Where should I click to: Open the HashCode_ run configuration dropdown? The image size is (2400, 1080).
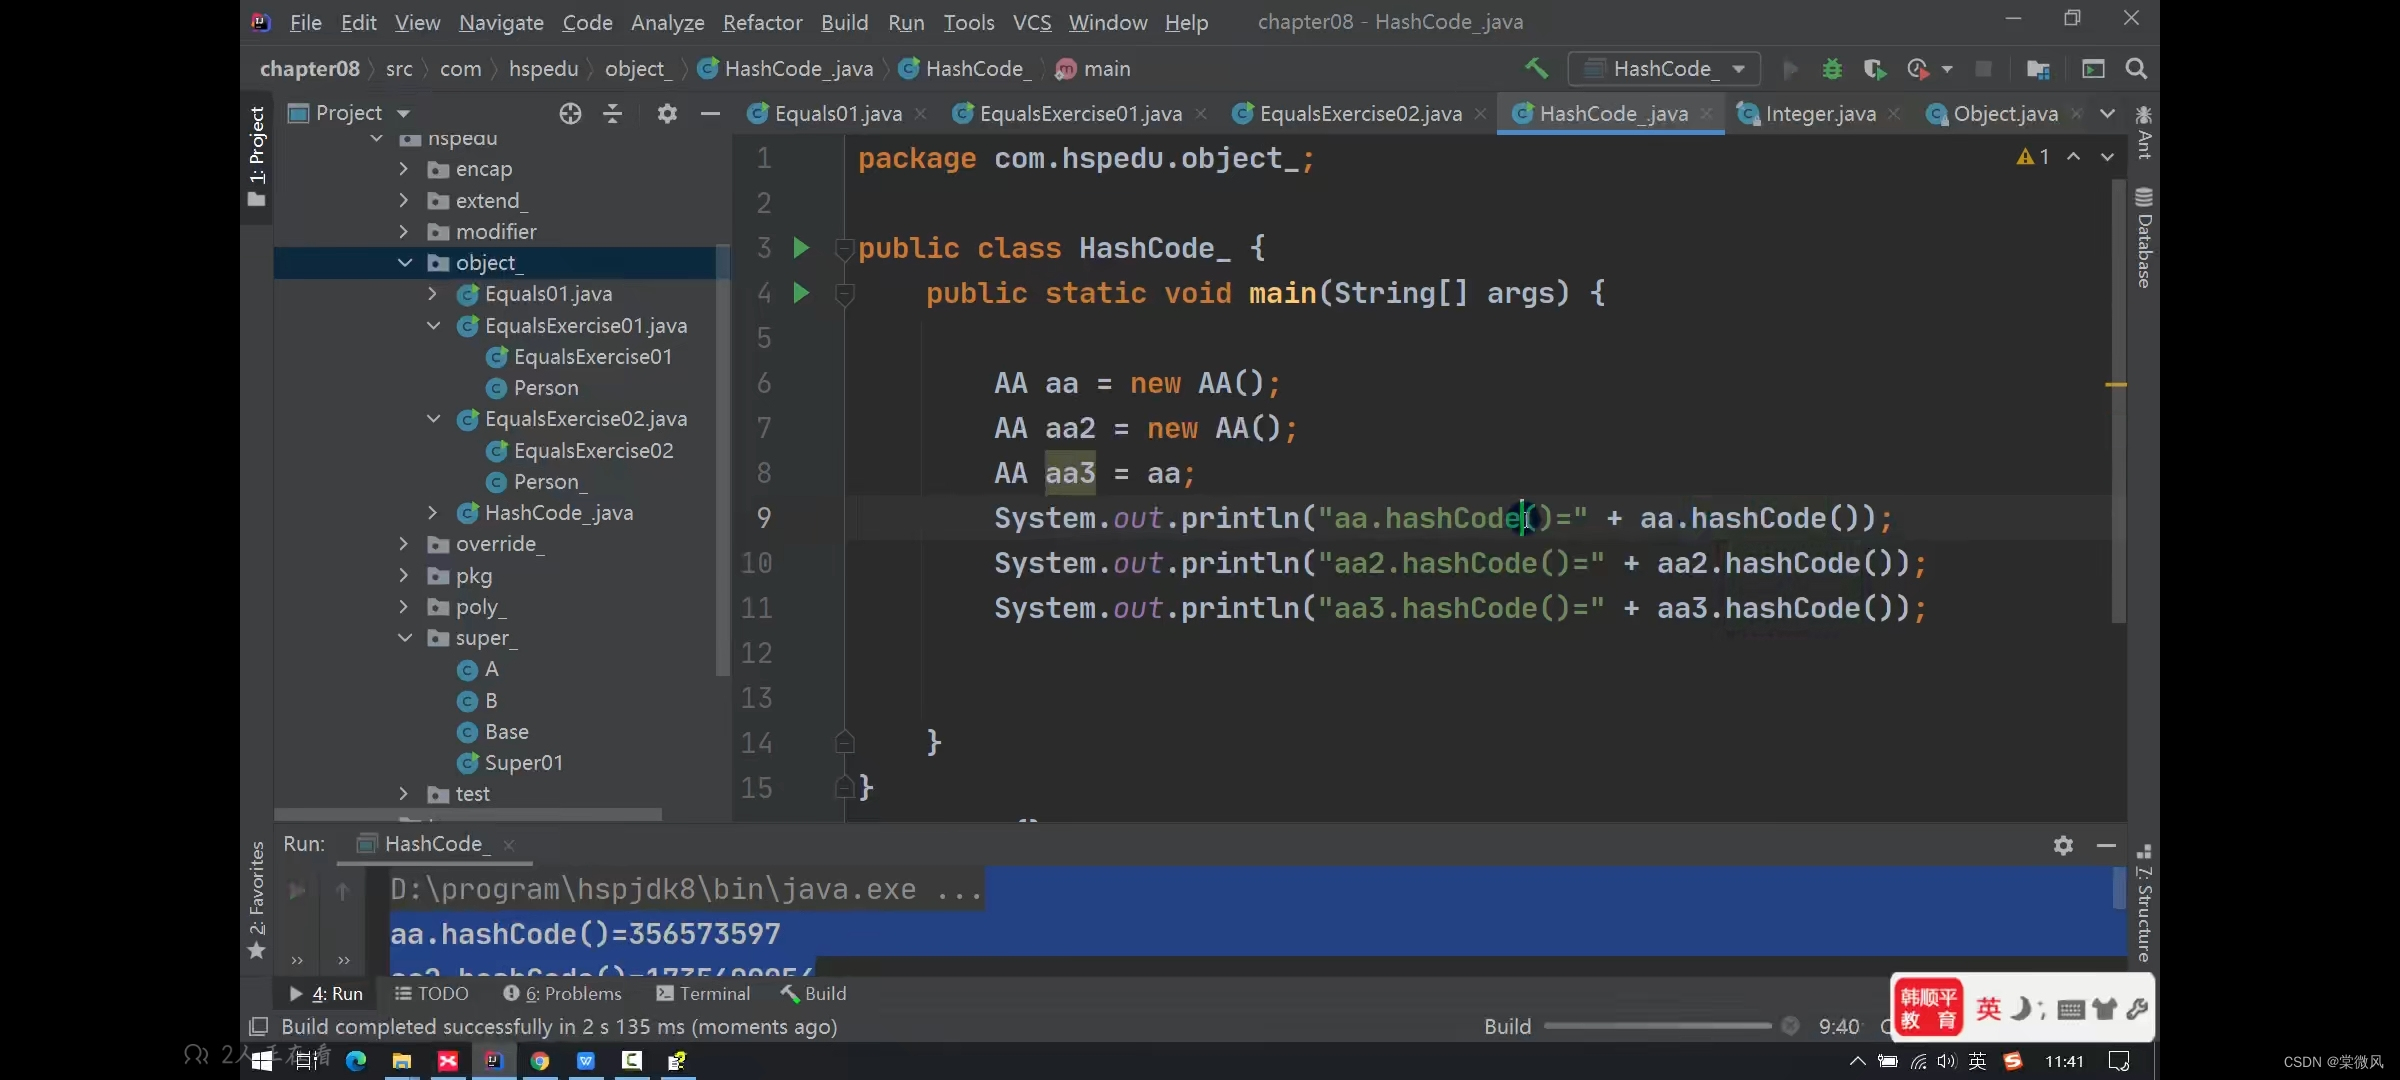coord(1664,69)
